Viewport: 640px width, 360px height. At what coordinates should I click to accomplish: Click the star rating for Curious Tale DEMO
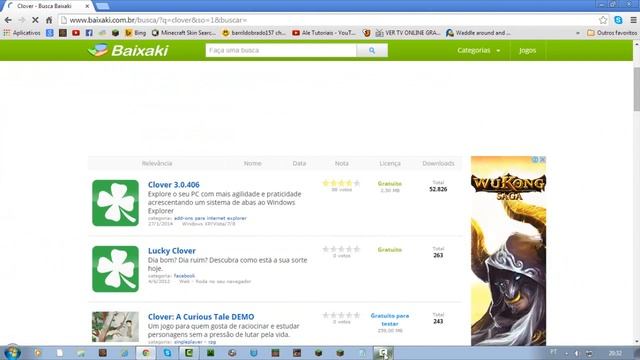tap(341, 315)
